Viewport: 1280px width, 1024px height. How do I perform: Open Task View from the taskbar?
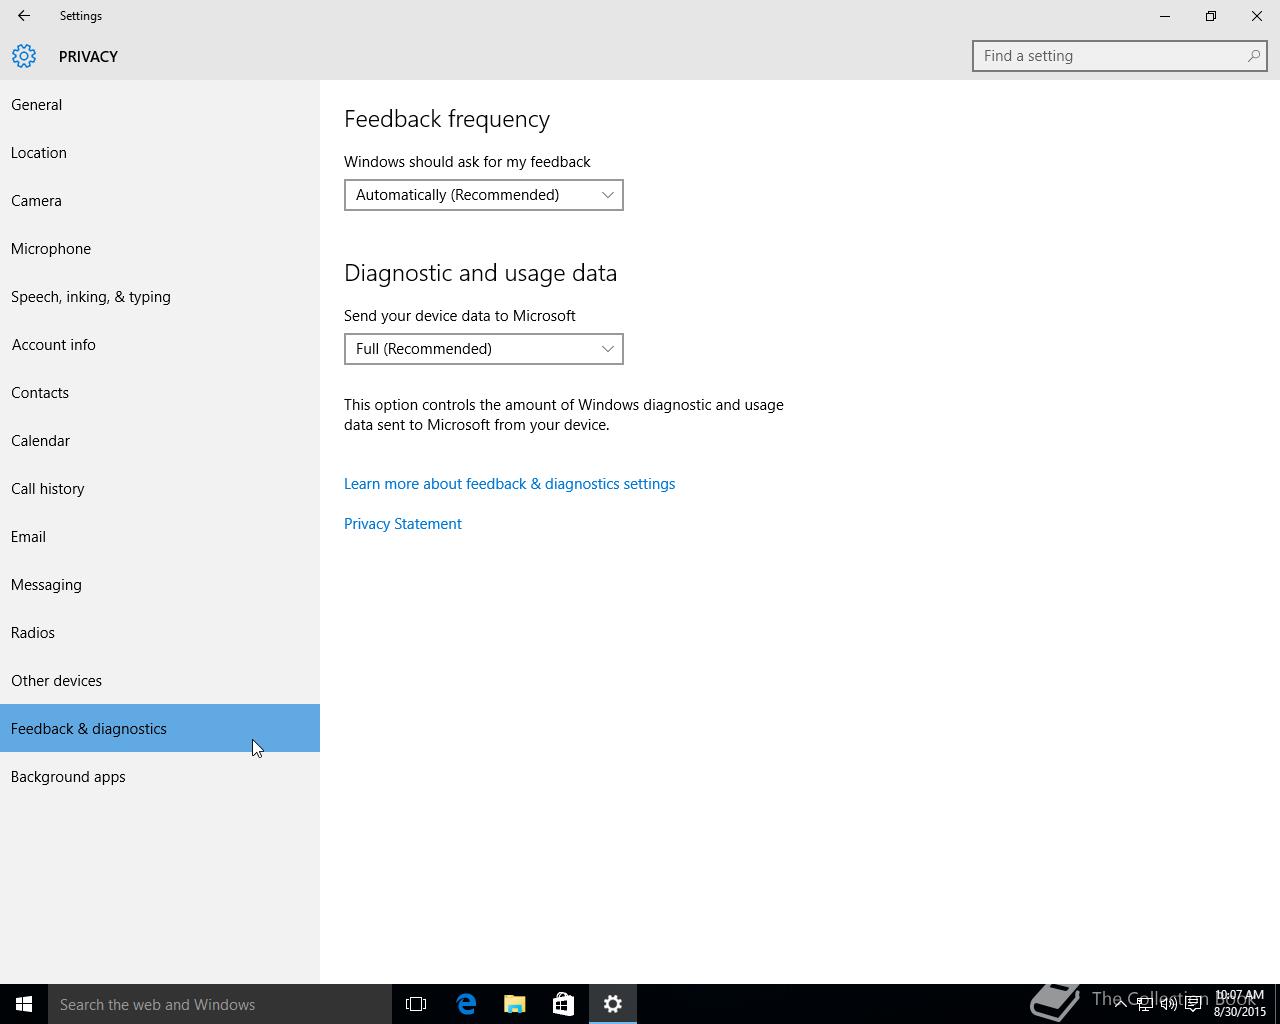coord(416,1004)
